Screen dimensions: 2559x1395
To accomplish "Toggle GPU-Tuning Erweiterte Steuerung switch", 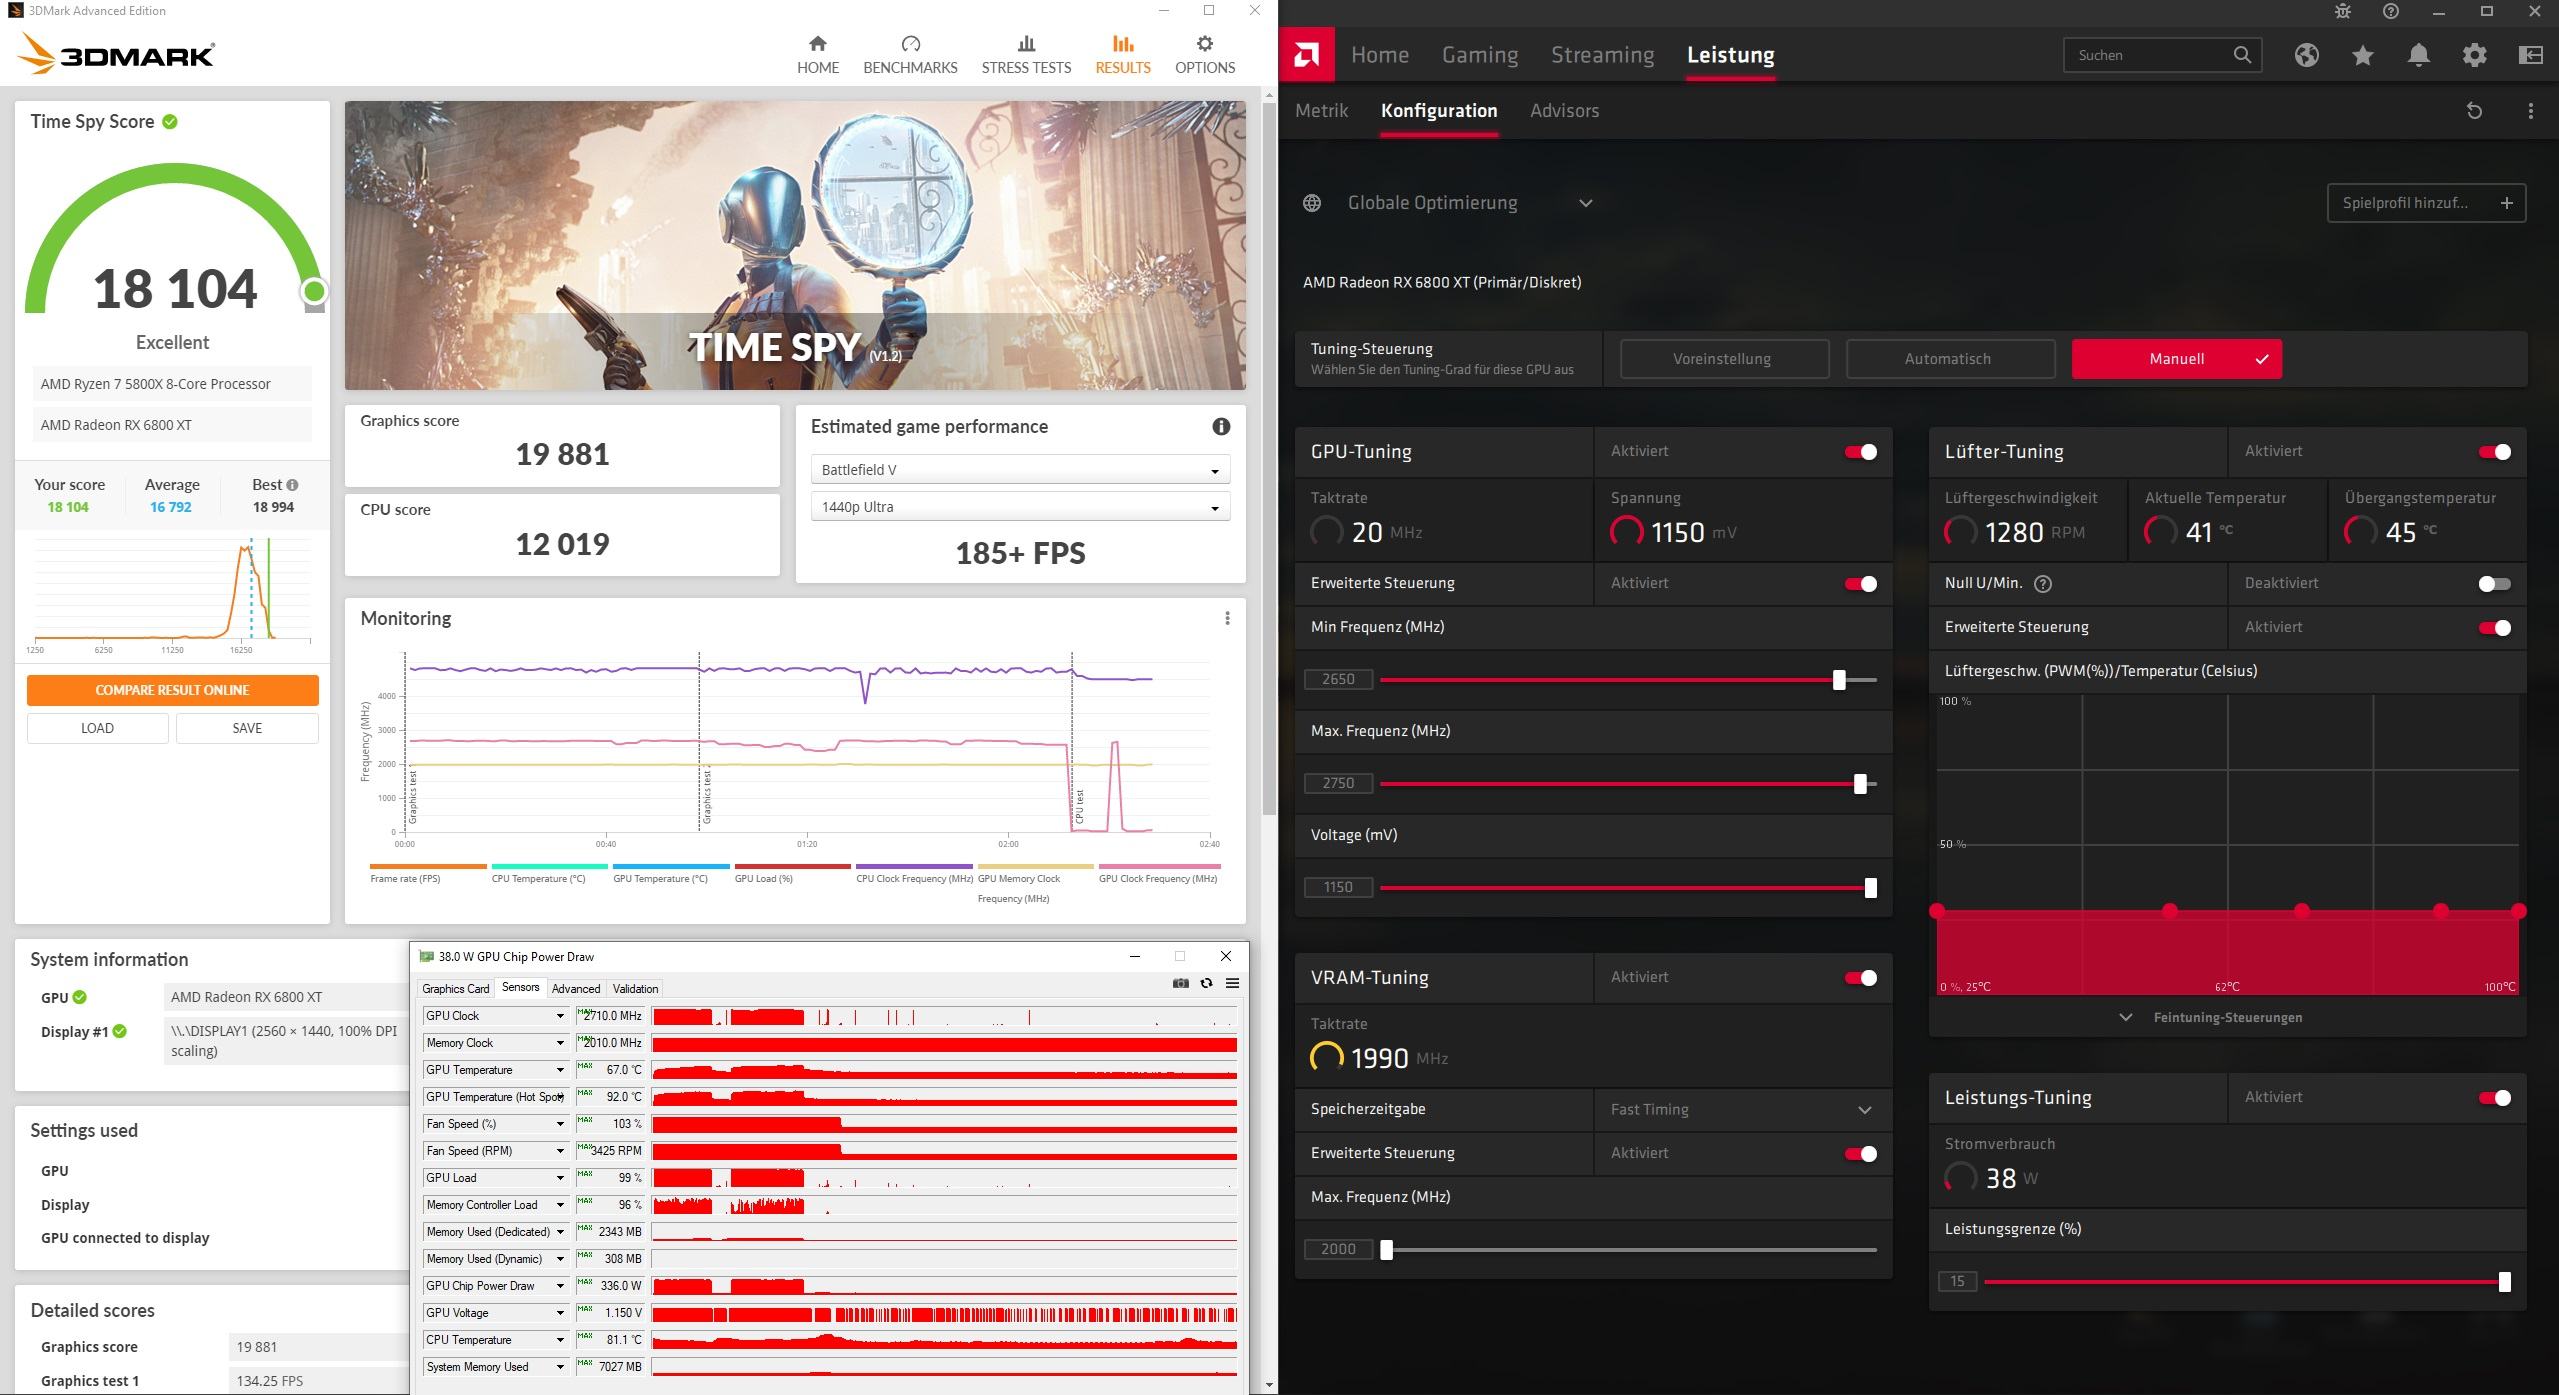I will pyautogui.click(x=1861, y=584).
